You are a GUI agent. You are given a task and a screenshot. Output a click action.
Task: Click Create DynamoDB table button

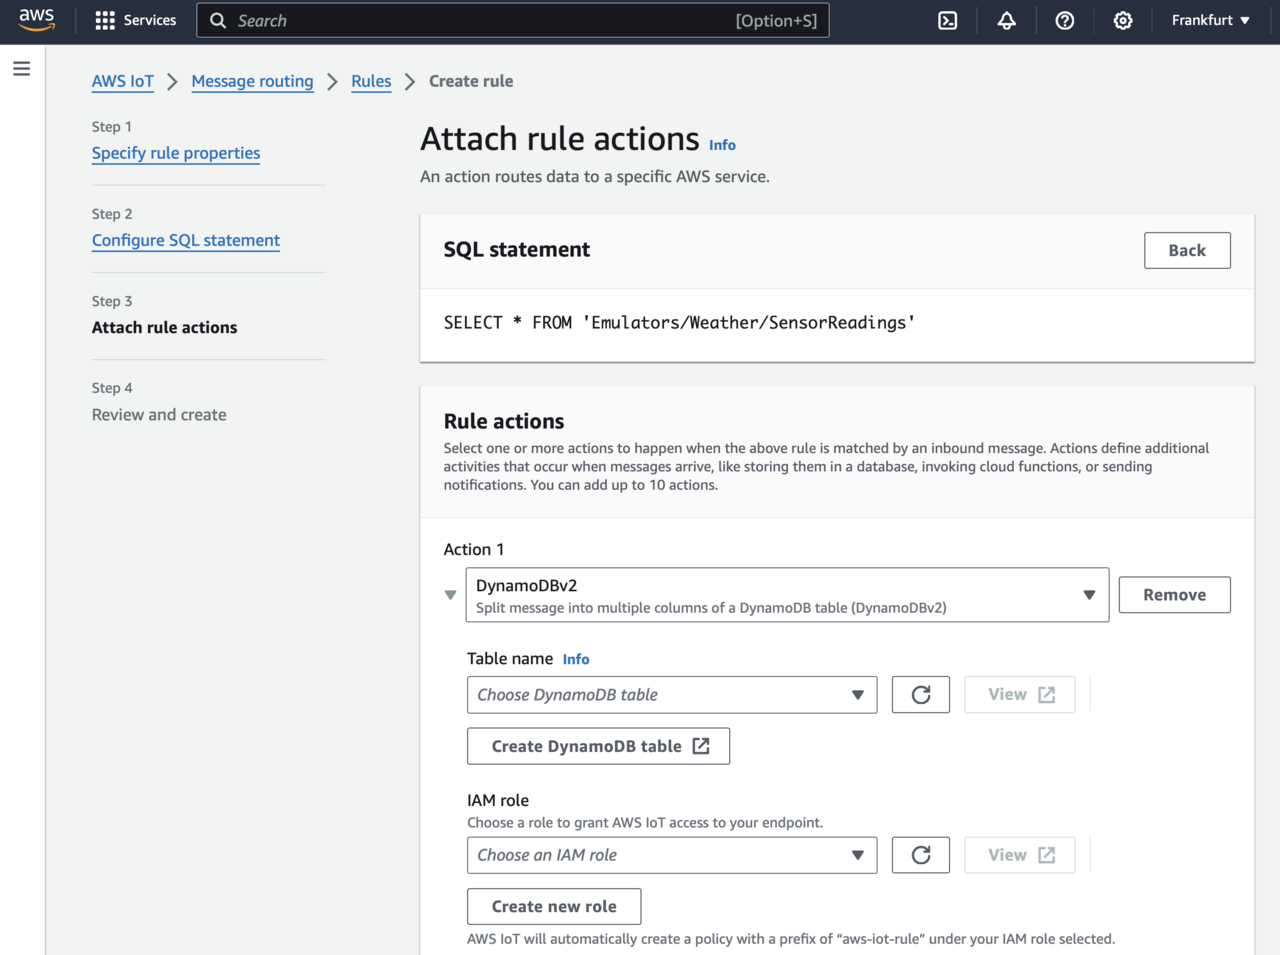pos(598,746)
